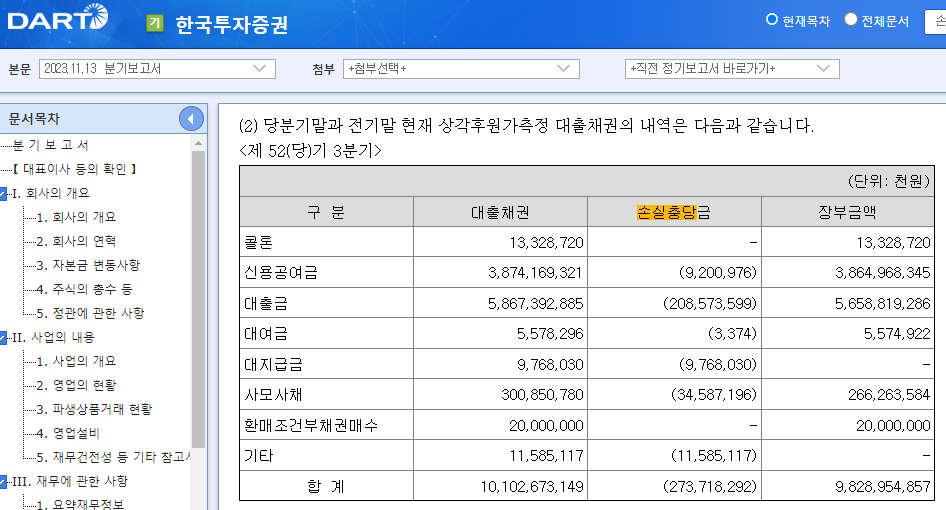Select the 전체문서 radio button
The image size is (946, 510).
(851, 19)
